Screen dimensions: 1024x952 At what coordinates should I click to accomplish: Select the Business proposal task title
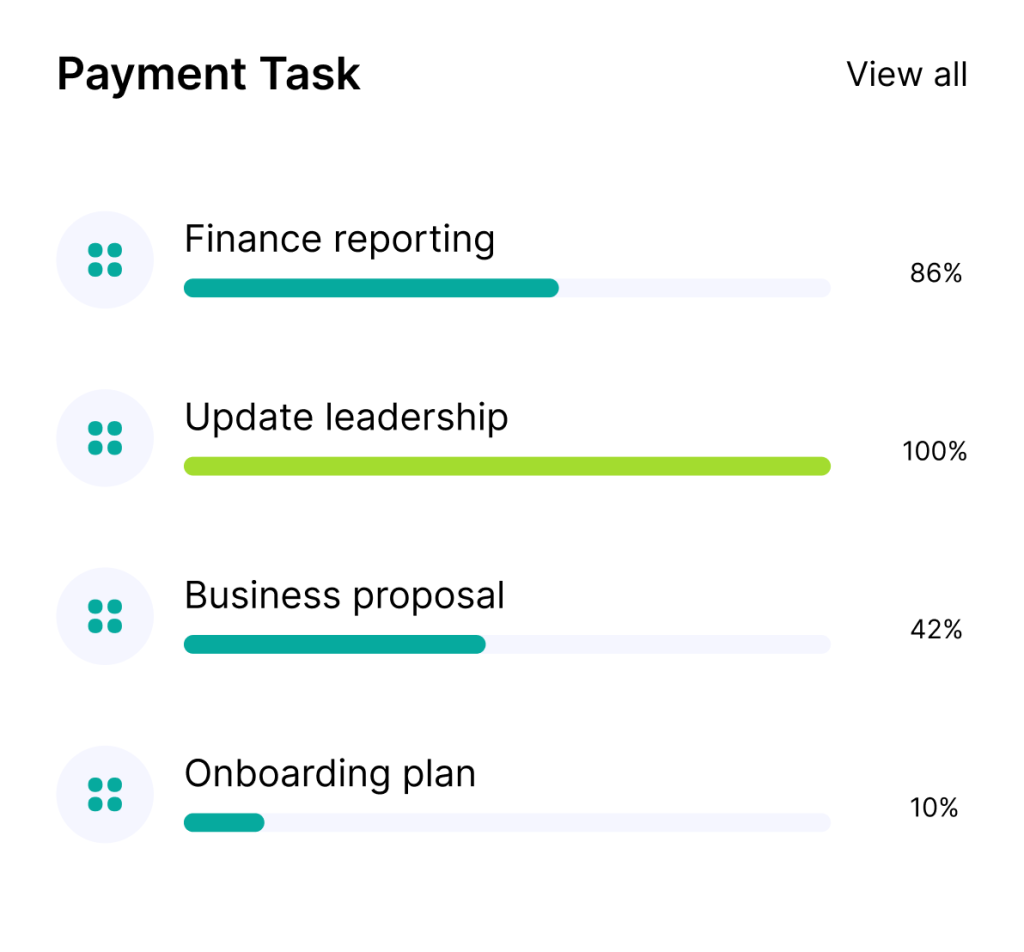tap(344, 596)
